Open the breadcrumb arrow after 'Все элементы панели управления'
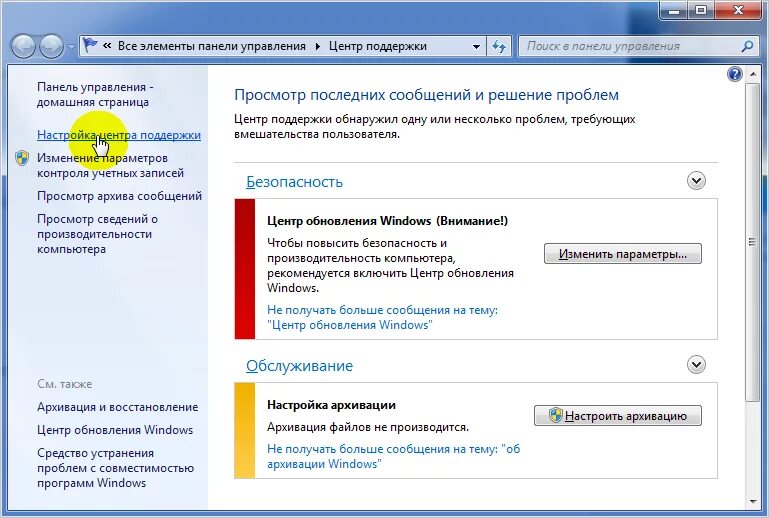Image resolution: width=769 pixels, height=518 pixels. (317, 46)
